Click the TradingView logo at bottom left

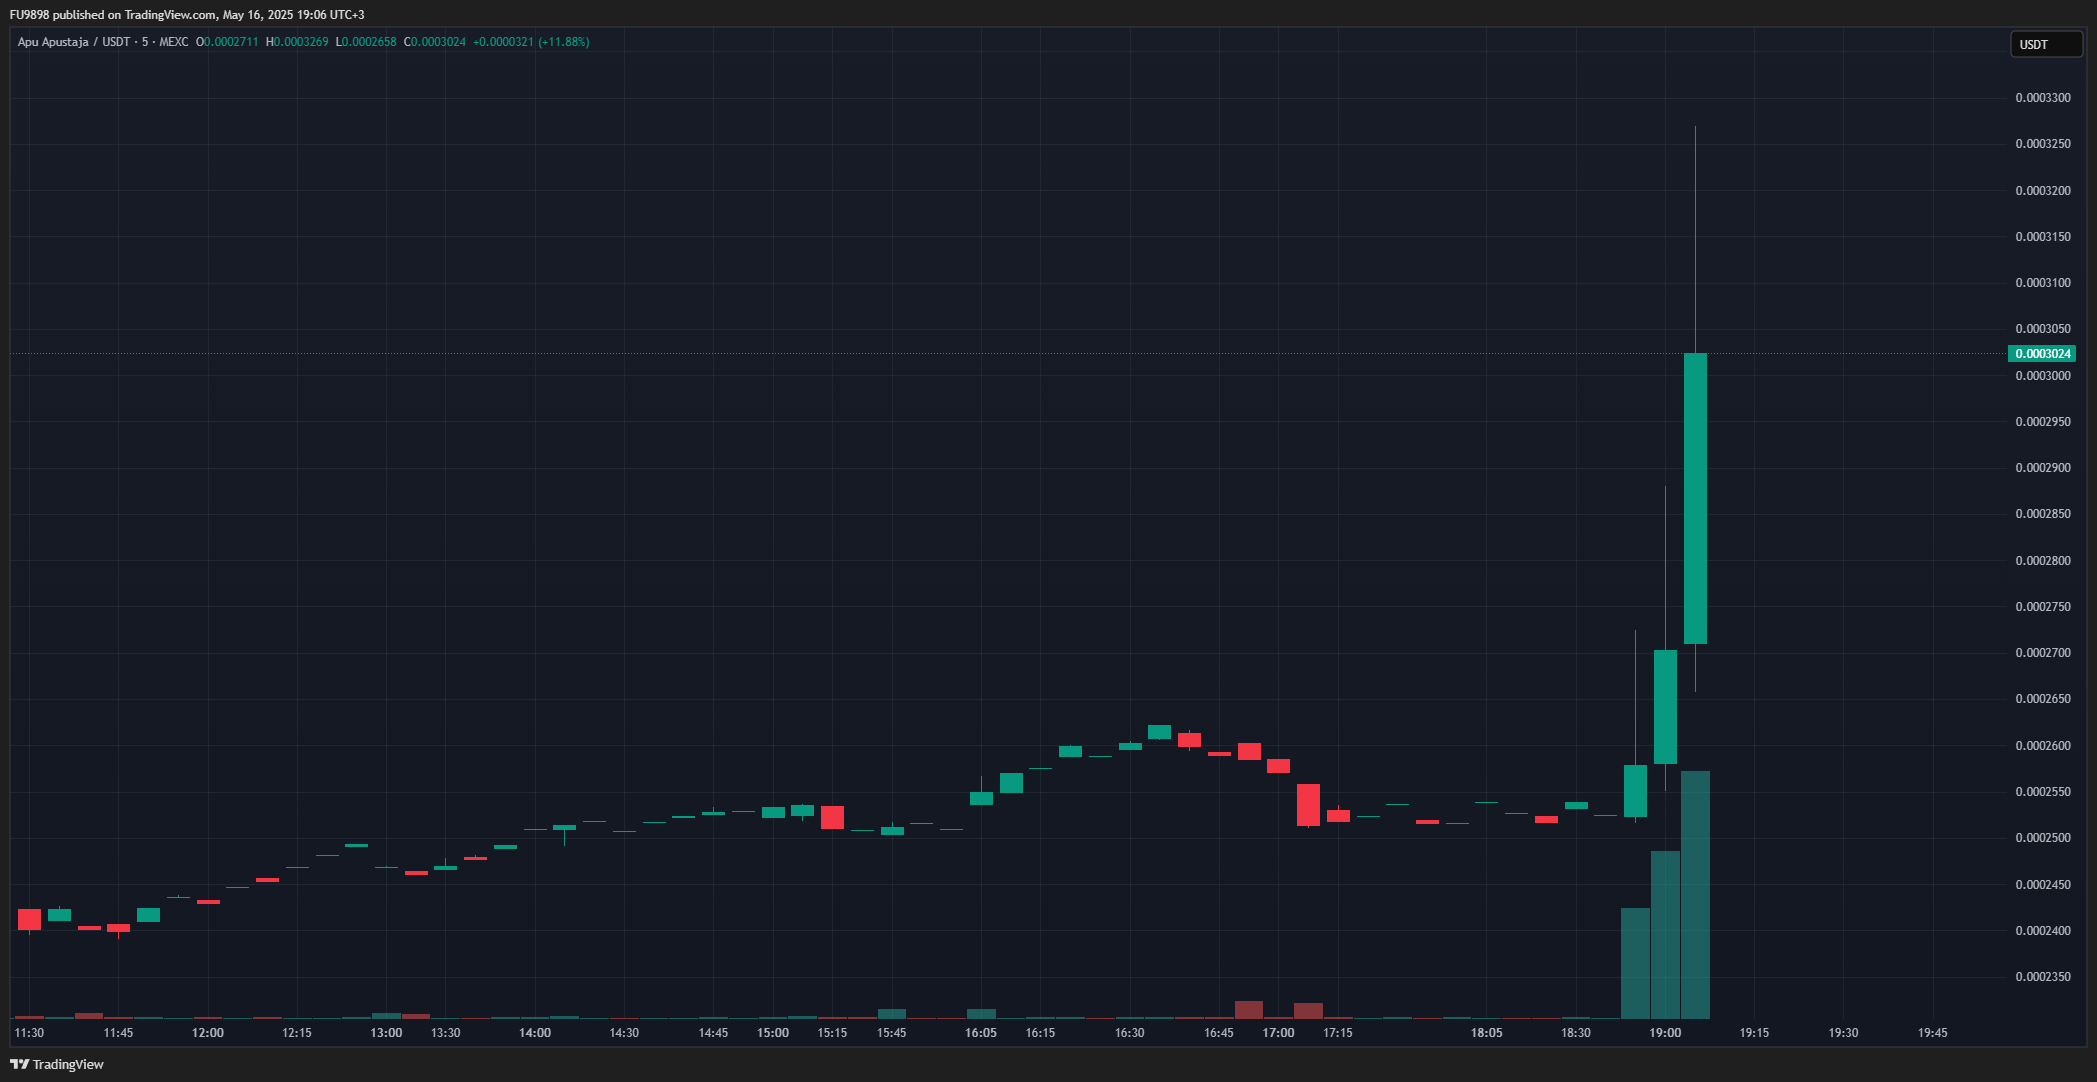click(x=57, y=1064)
